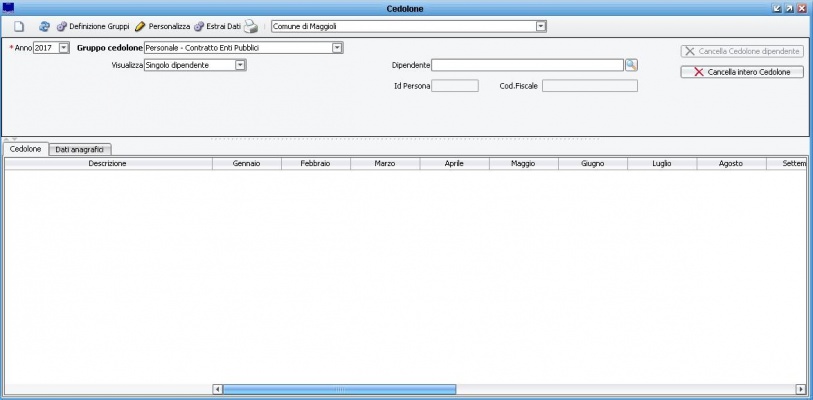Click the Personalizza pencil tool
Screen dimensions: 813x400
click(162, 26)
